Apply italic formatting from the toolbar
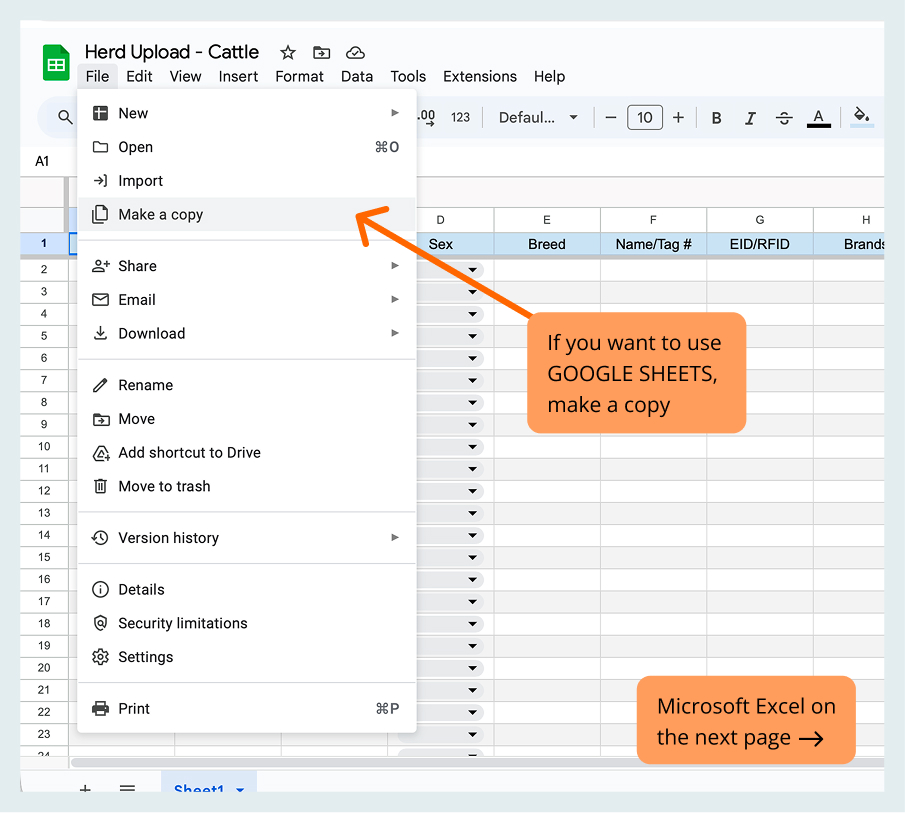Image resolution: width=905 pixels, height=813 pixels. pos(750,118)
